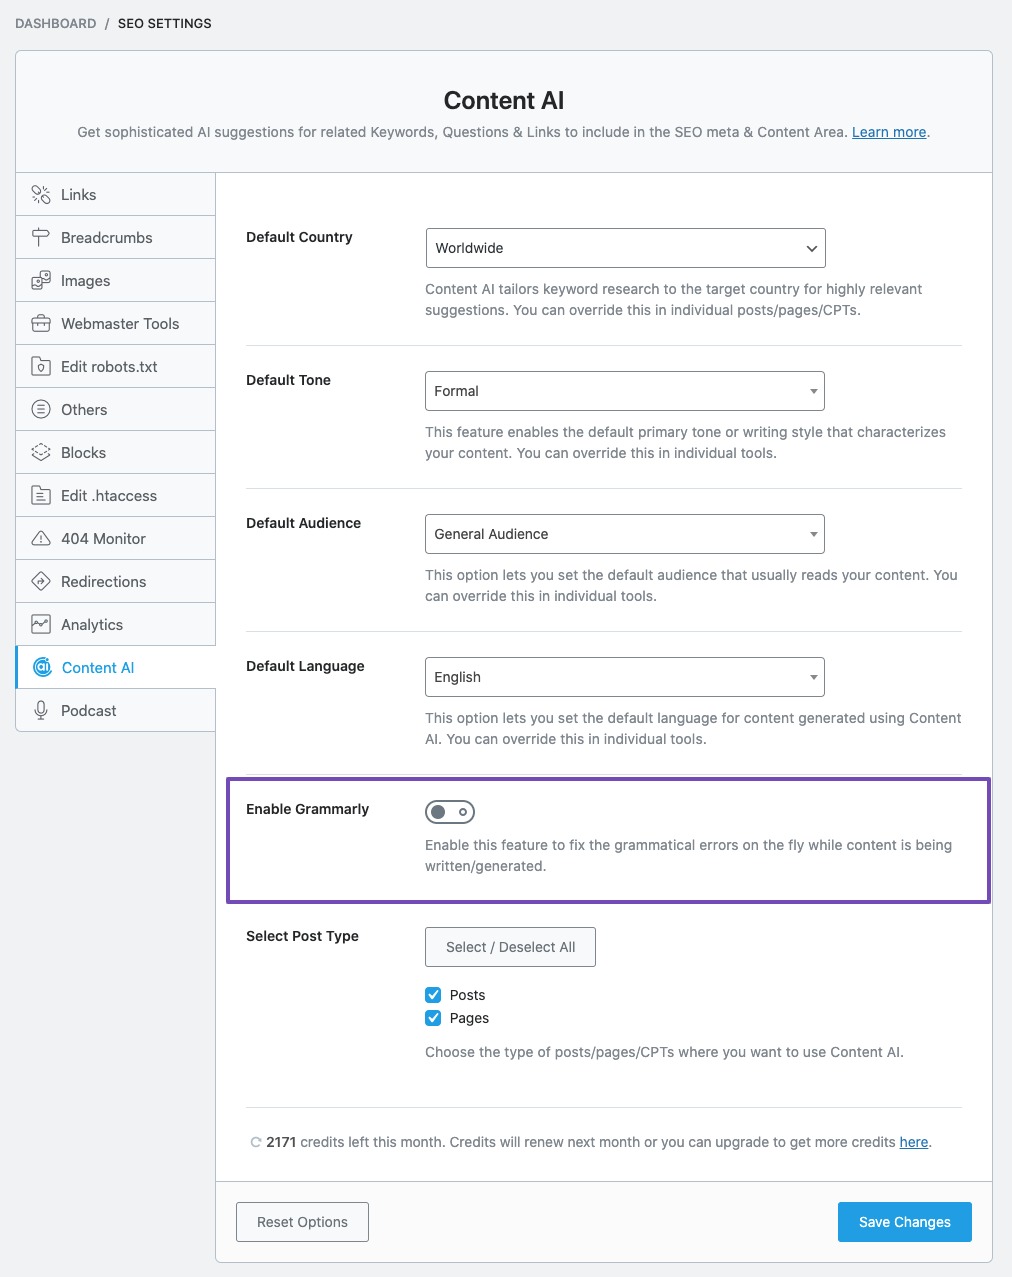The height and width of the screenshot is (1277, 1012).
Task: Click the Save Changes button
Action: pyautogui.click(x=904, y=1221)
